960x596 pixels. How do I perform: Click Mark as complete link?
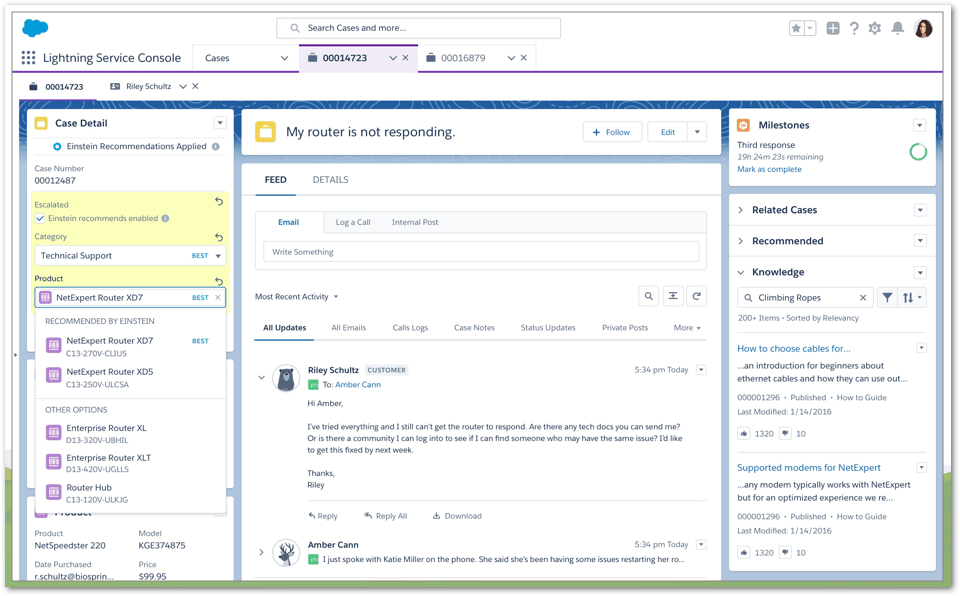point(769,169)
